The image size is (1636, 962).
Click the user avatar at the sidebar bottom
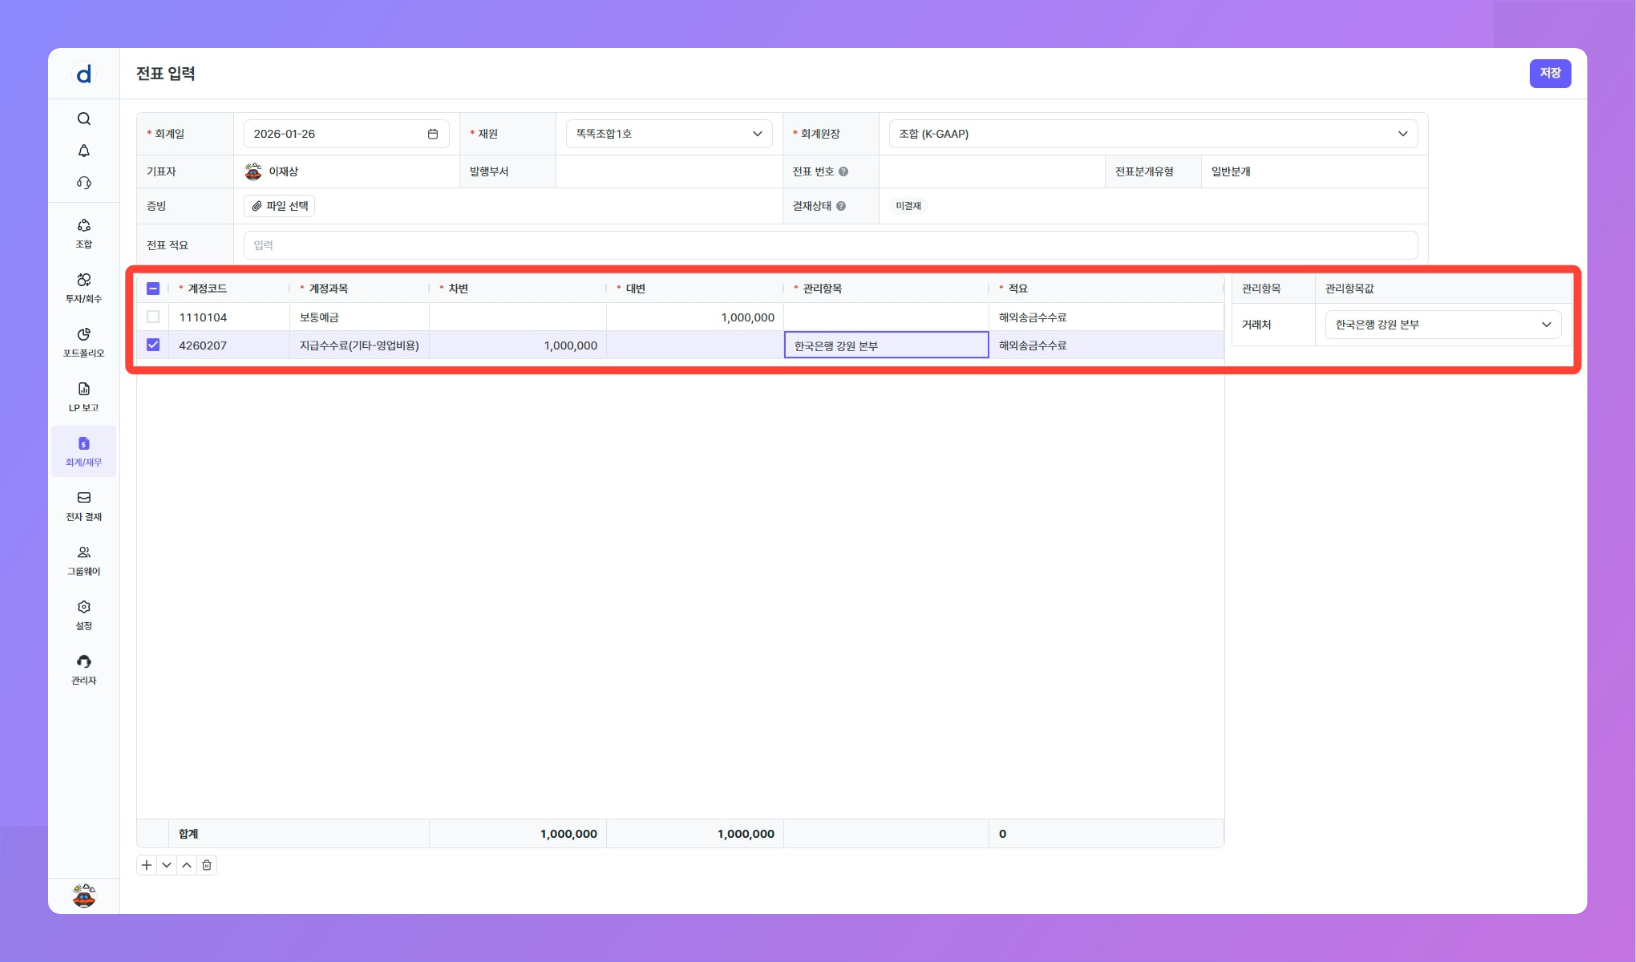click(x=84, y=896)
